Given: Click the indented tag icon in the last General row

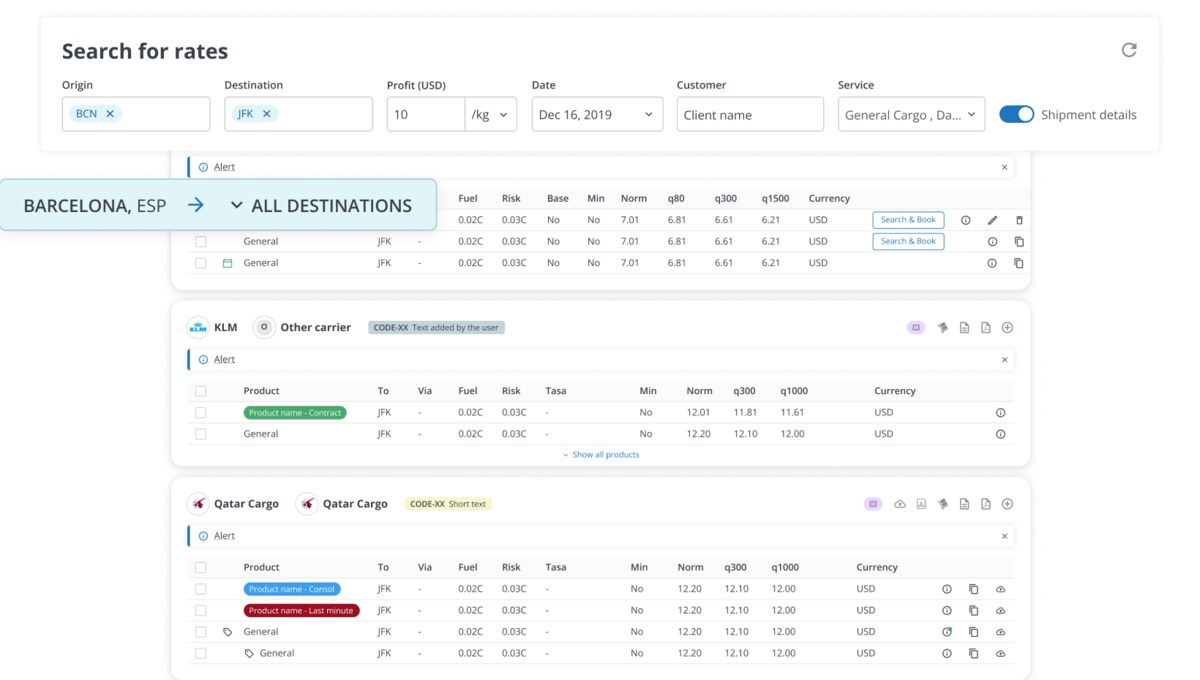Looking at the screenshot, I should [x=249, y=653].
